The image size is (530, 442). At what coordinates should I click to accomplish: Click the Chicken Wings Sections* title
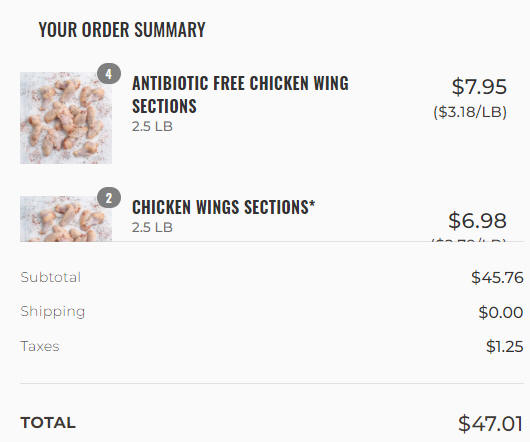coord(223,207)
